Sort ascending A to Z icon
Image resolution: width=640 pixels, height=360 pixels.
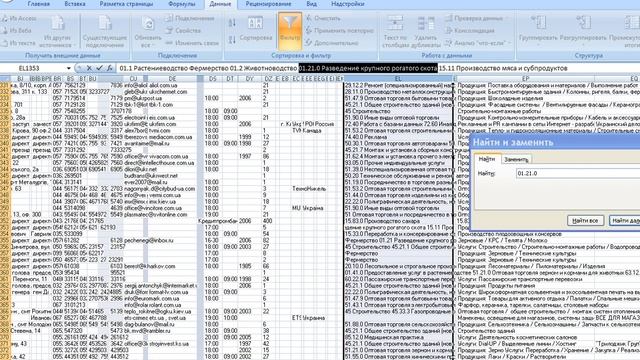coord(232,23)
